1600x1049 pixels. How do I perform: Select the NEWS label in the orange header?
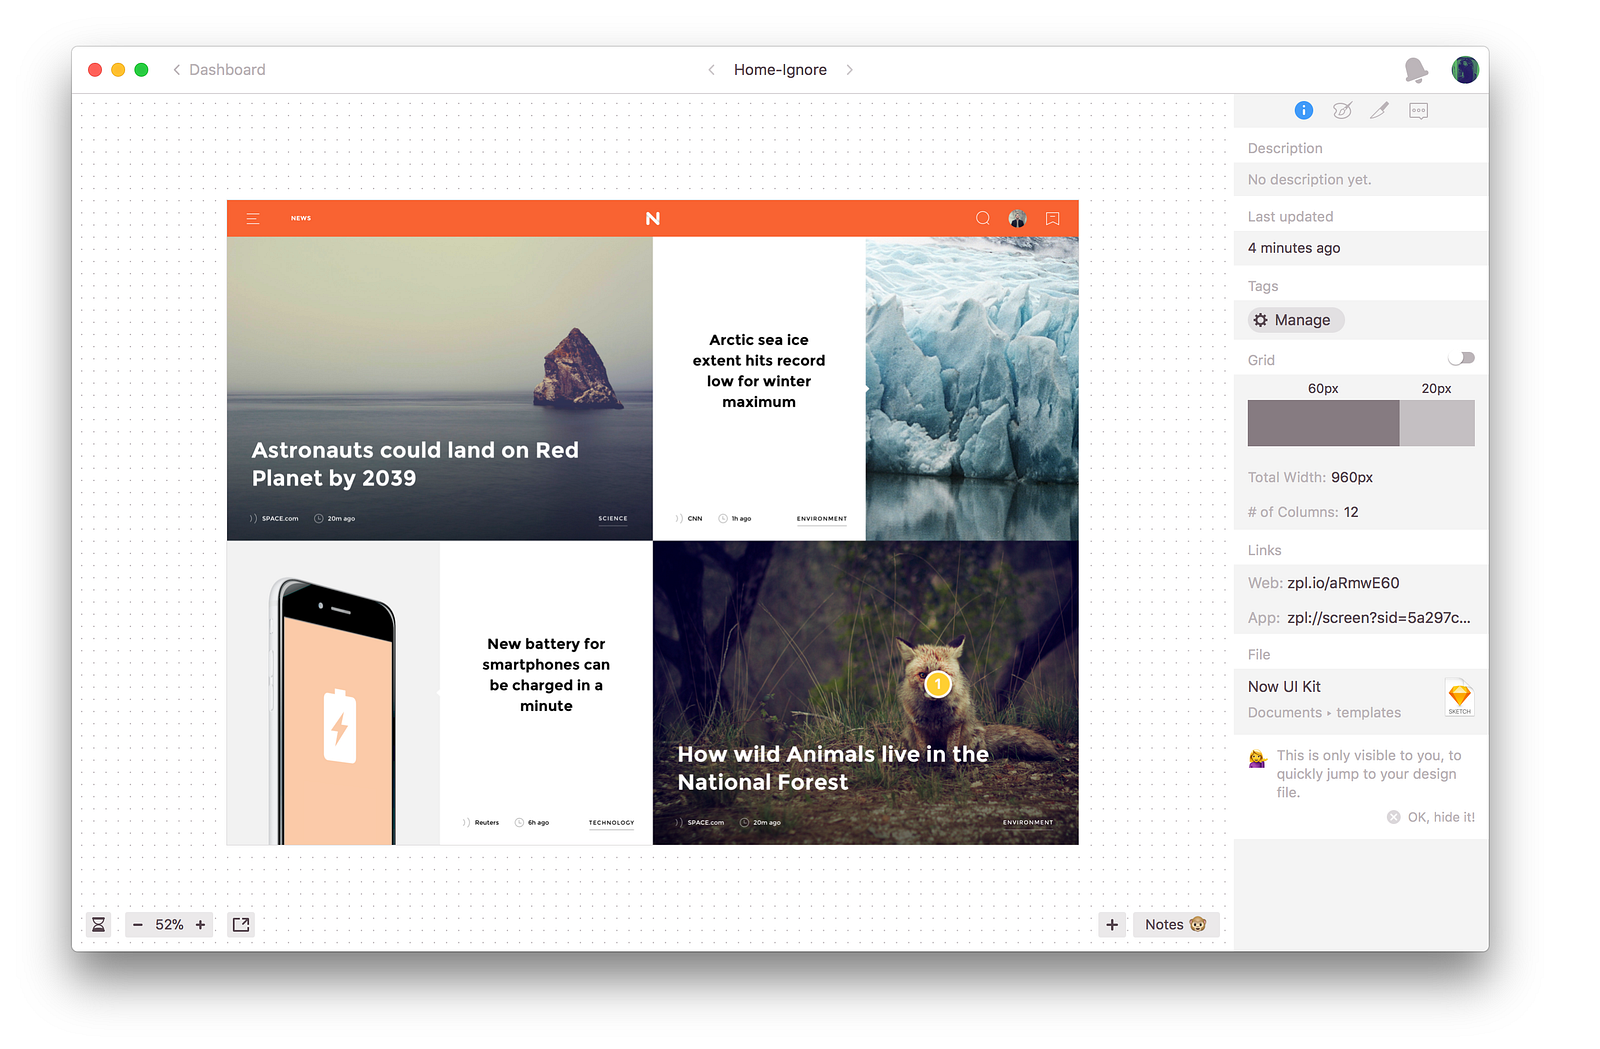click(301, 218)
